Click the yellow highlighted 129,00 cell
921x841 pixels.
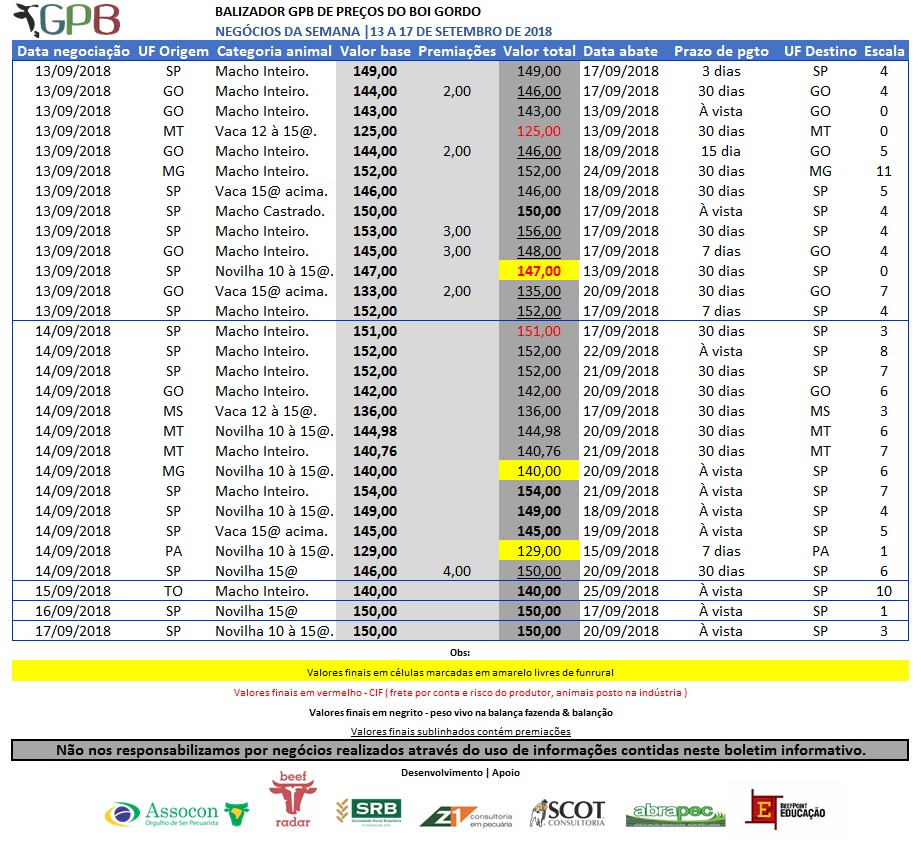tap(538, 551)
